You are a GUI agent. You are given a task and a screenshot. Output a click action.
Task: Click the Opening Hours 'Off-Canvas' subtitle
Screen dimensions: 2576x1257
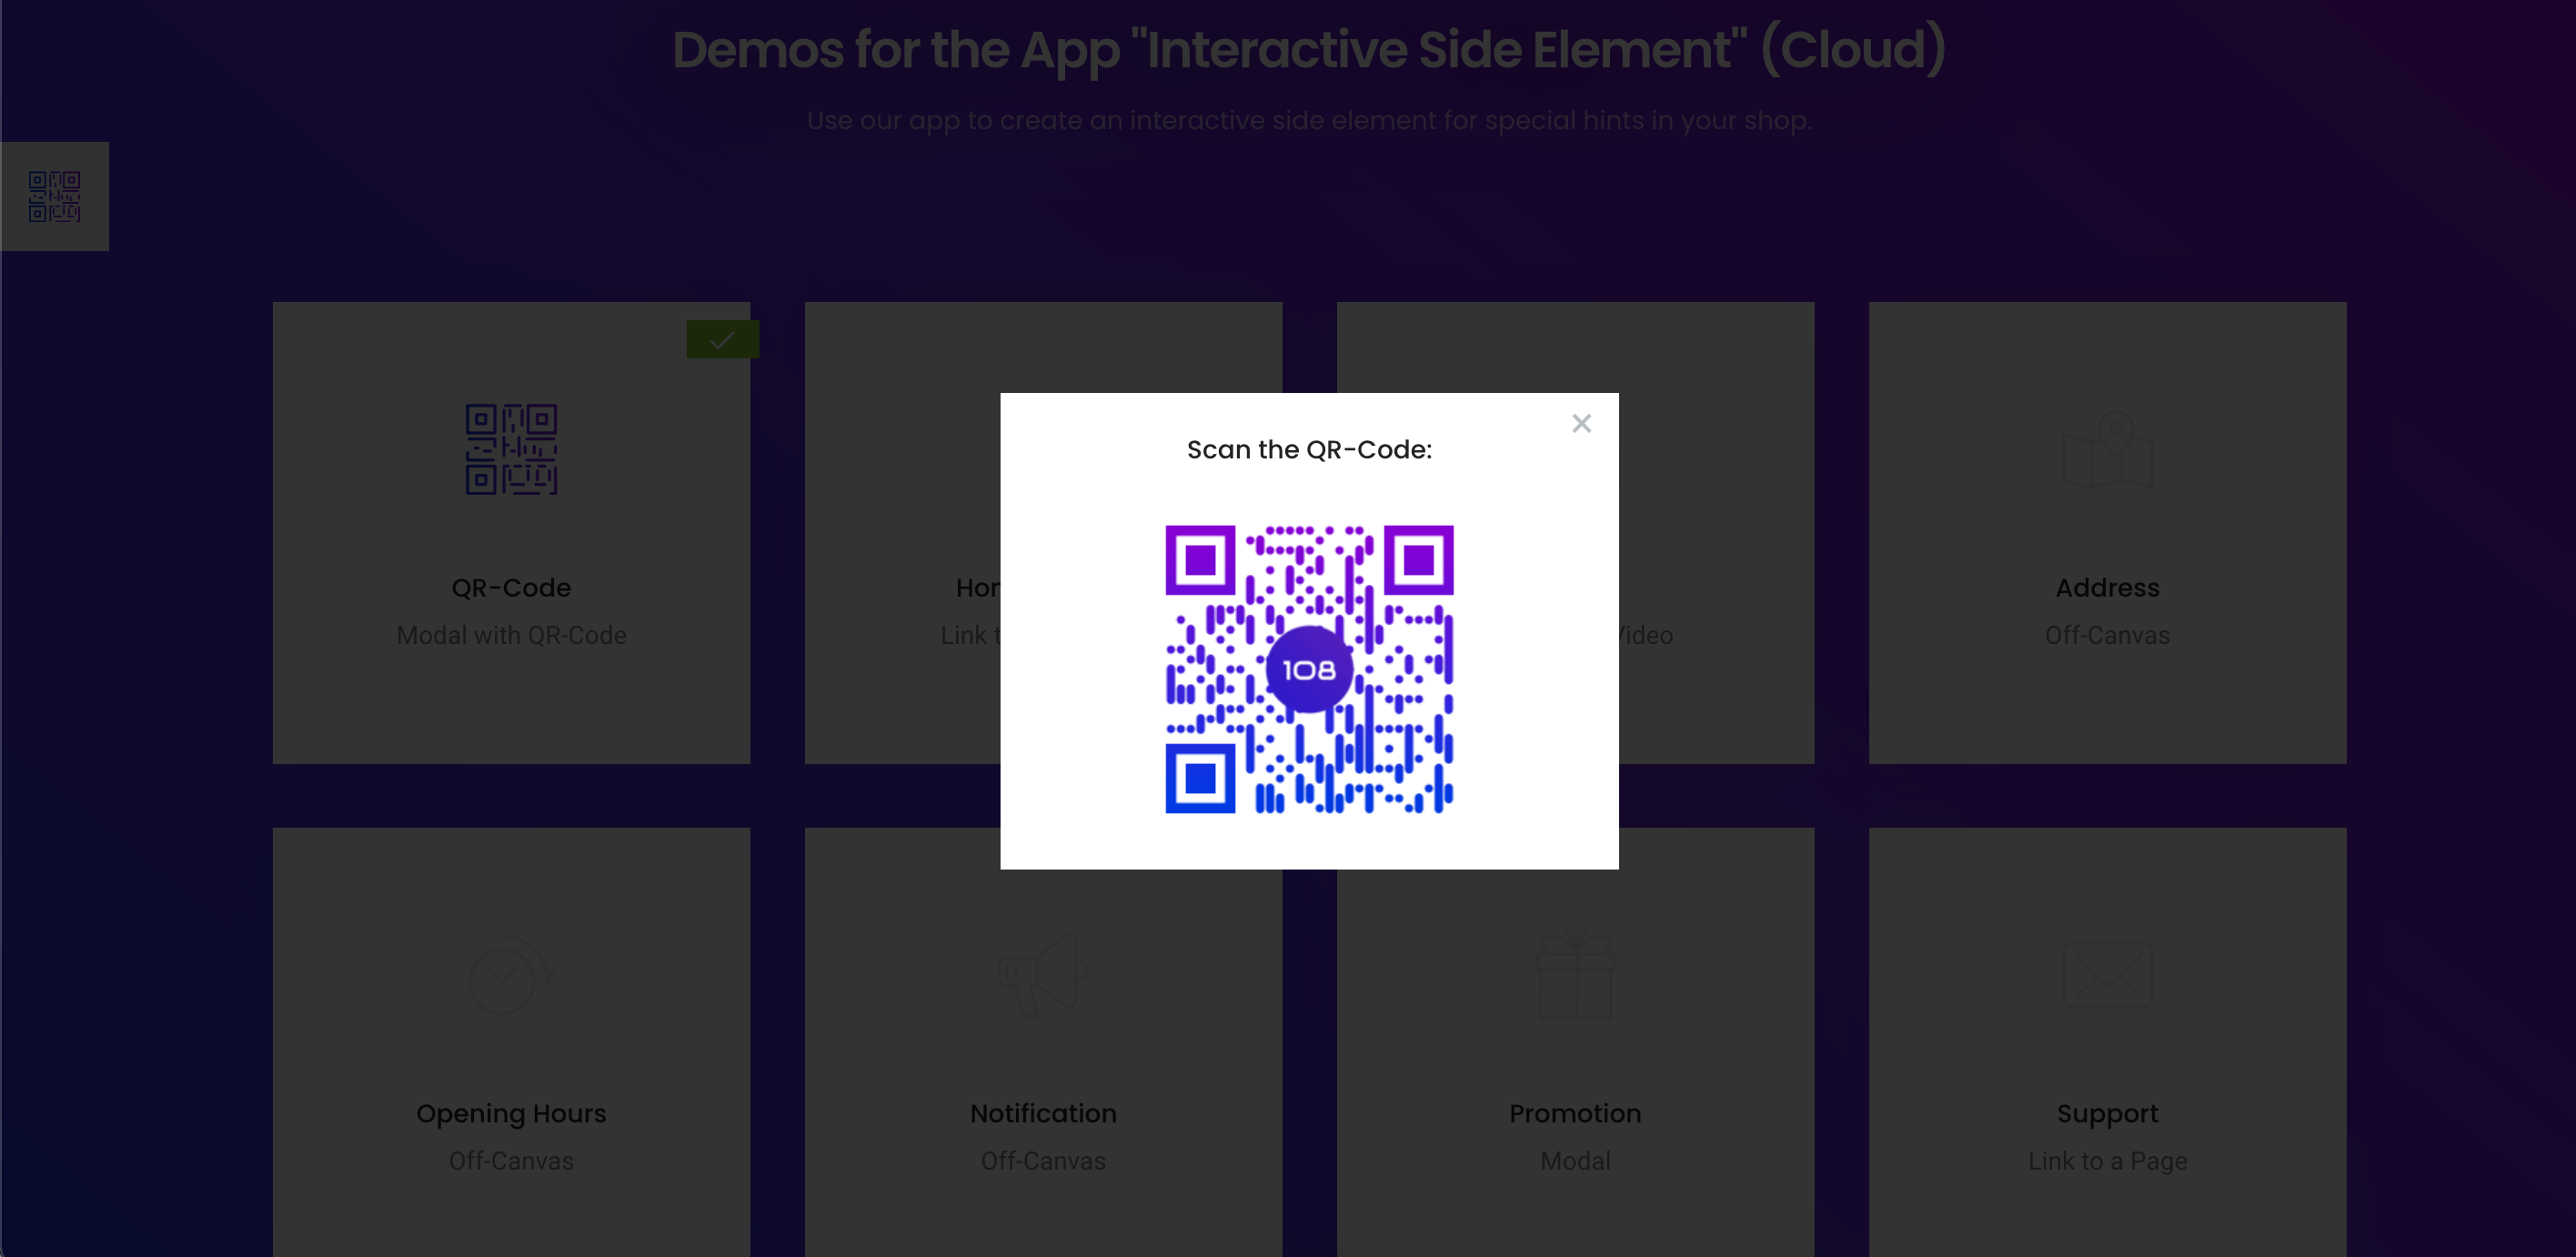(511, 1161)
